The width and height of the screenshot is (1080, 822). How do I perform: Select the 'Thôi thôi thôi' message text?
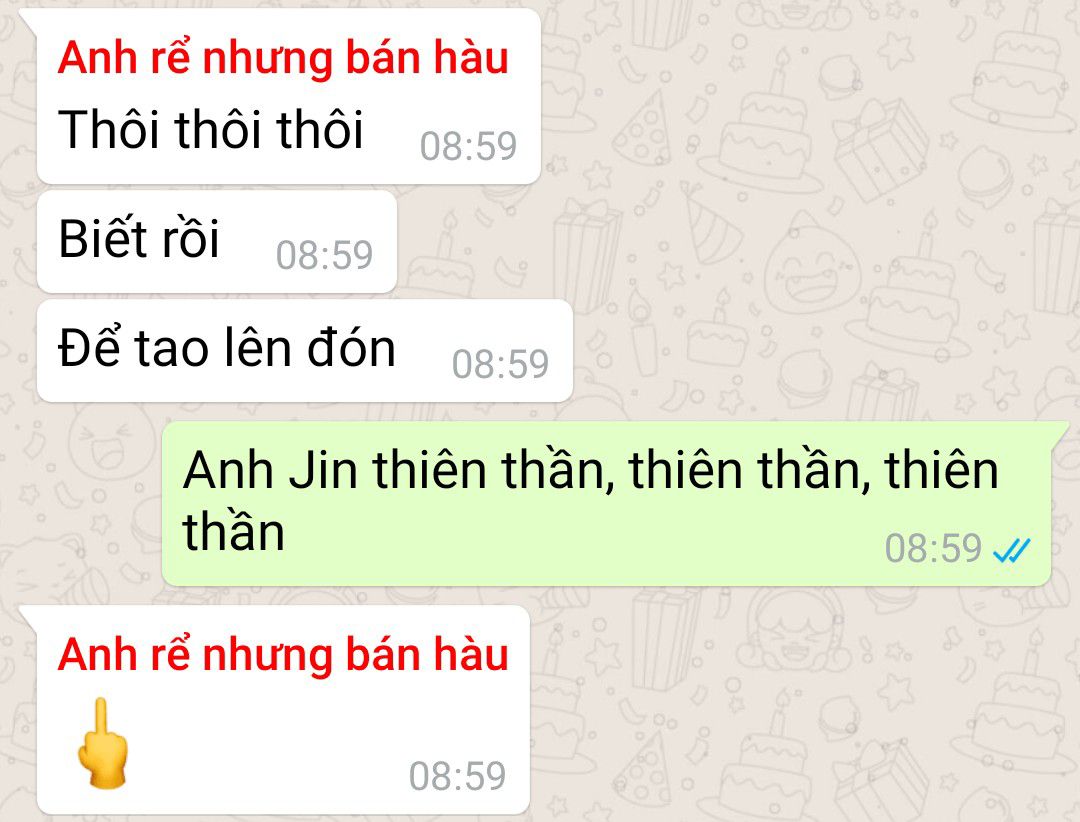click(x=211, y=129)
